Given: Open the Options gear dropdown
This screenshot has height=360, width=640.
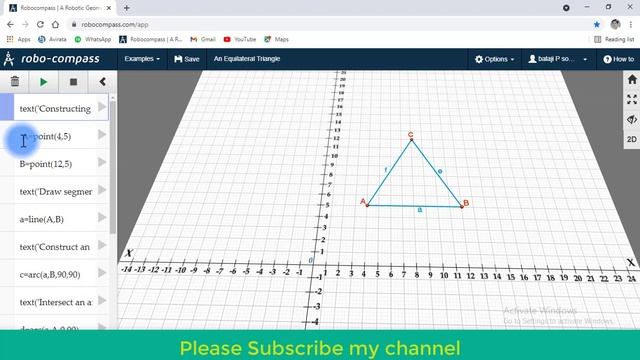Looking at the screenshot, I should [x=494, y=59].
